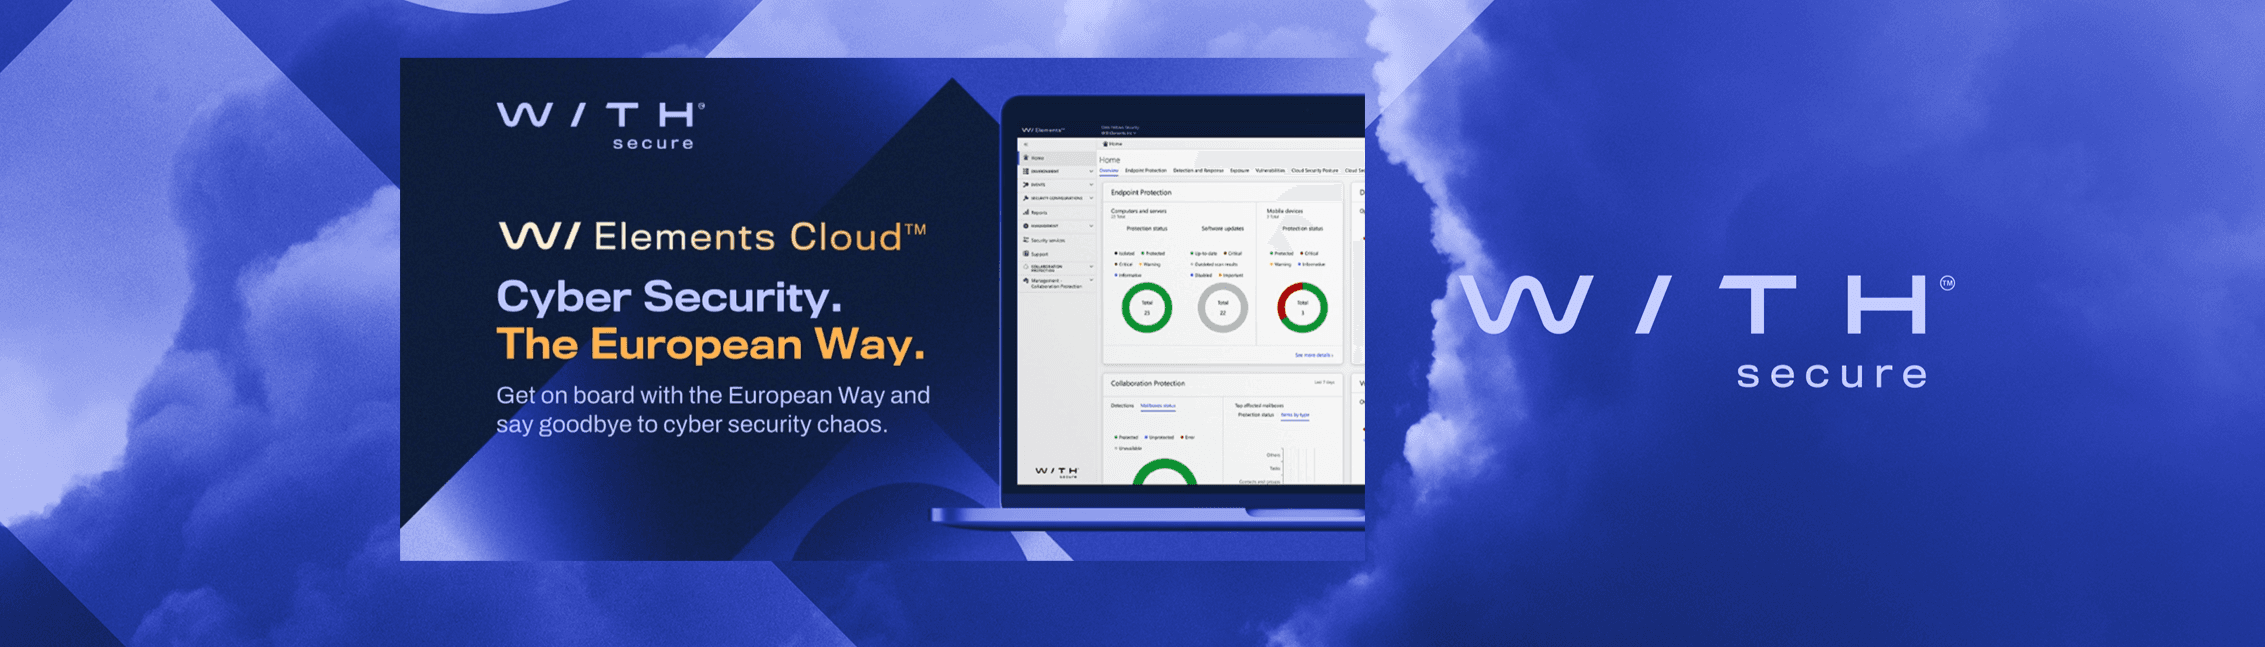Click the Unprotected legend entry

coord(1159,438)
